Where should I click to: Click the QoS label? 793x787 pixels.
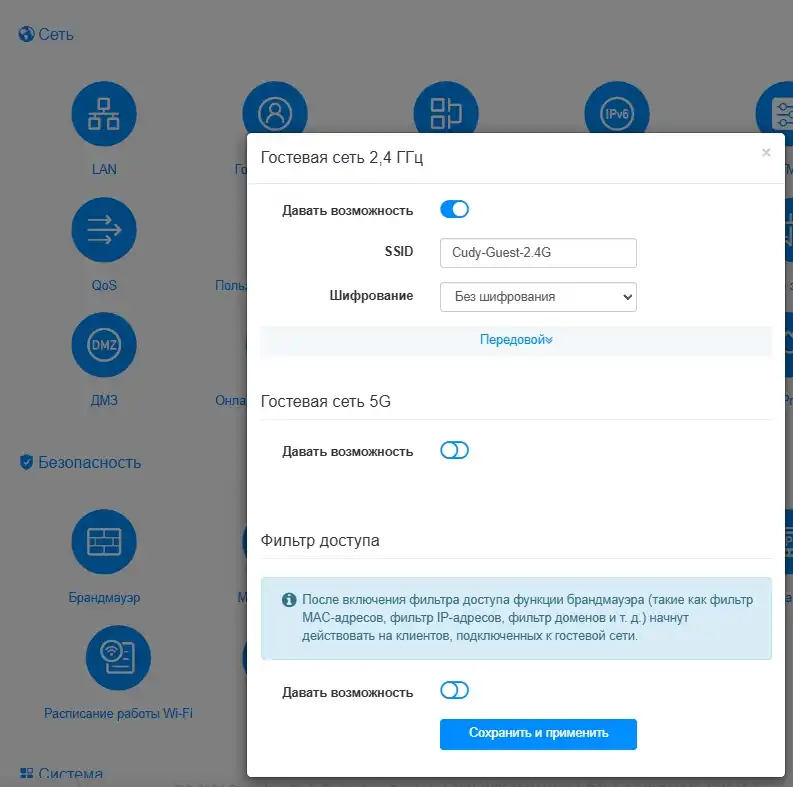coord(104,285)
